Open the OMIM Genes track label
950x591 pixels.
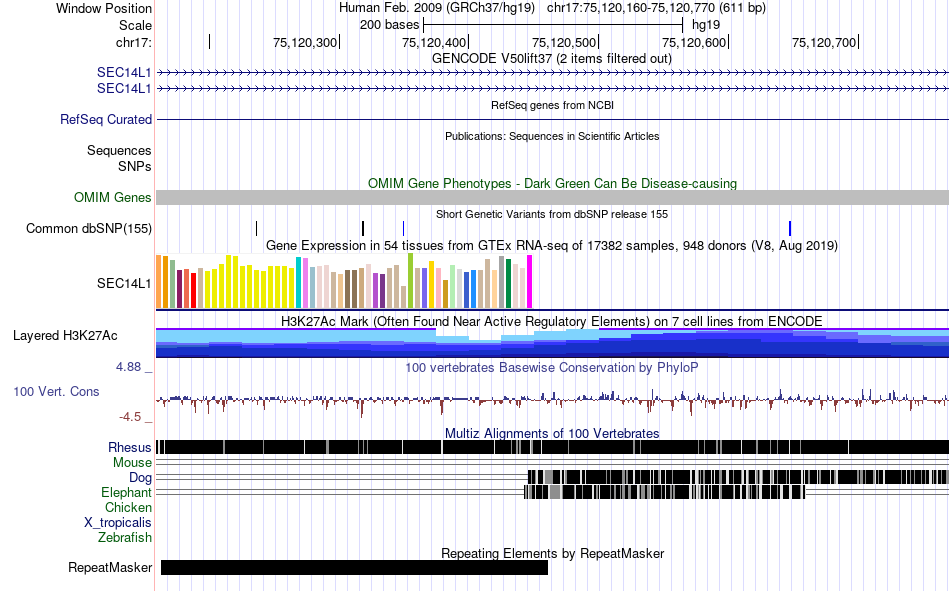coord(112,198)
